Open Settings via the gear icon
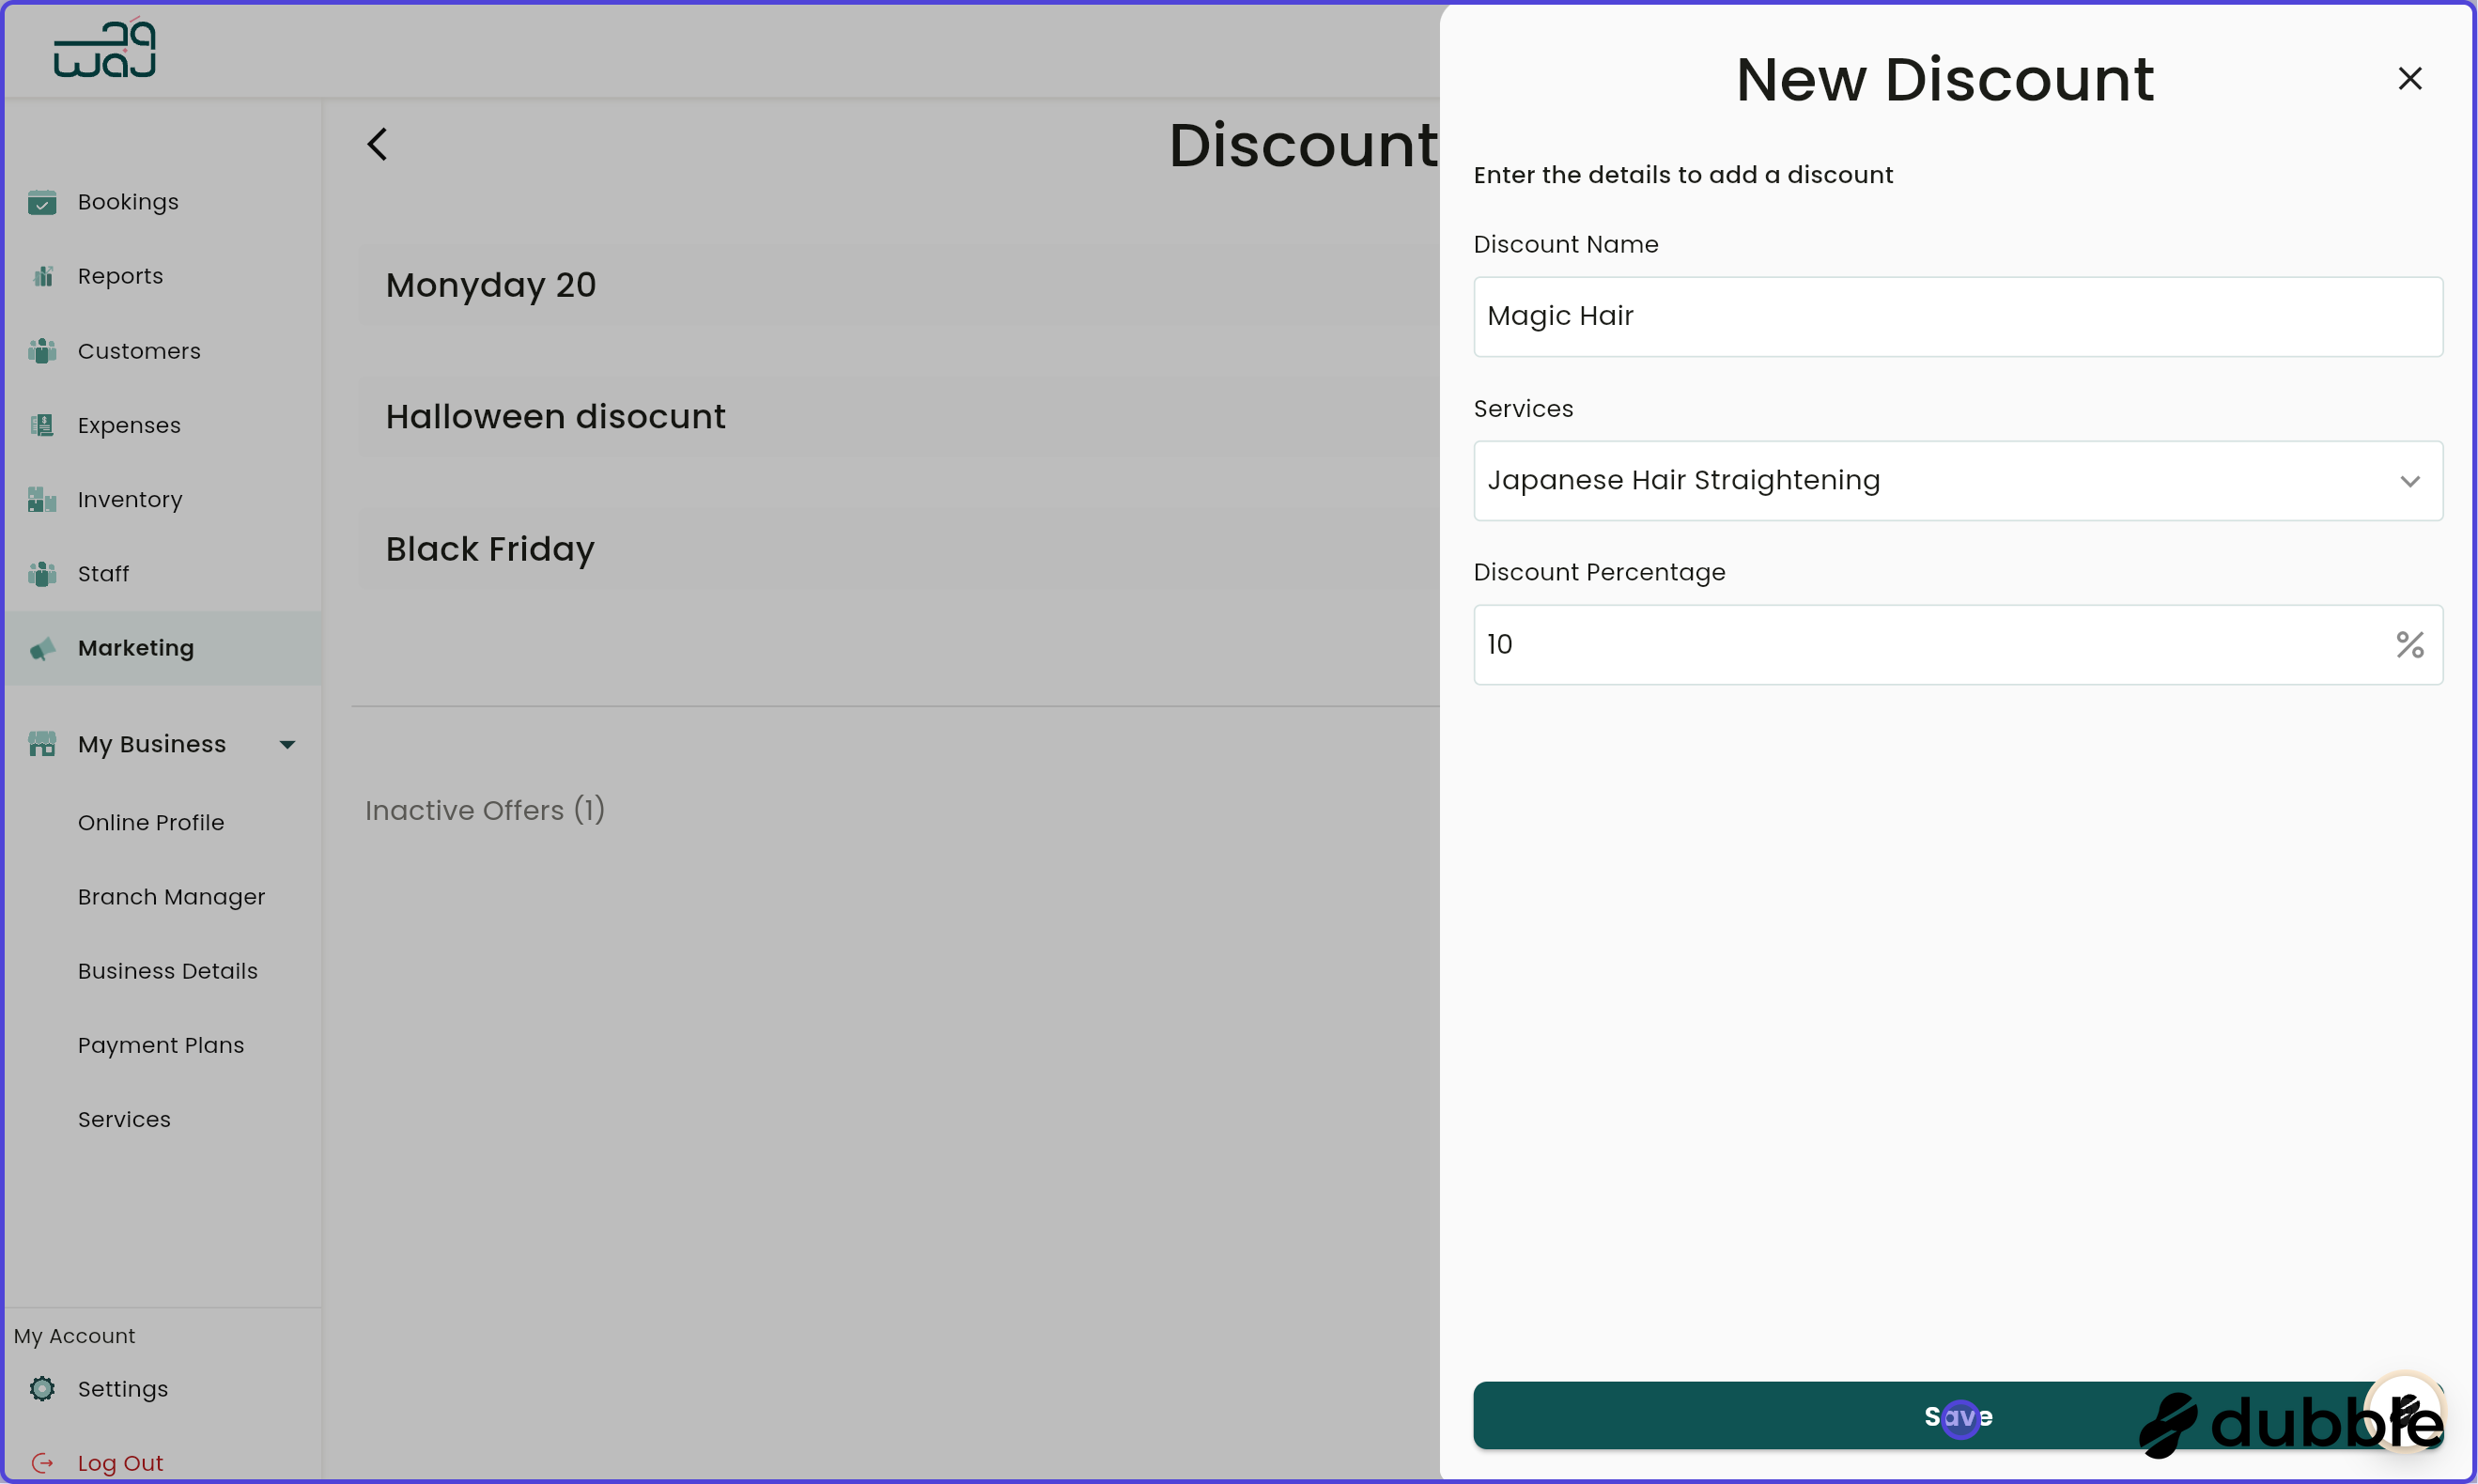The width and height of the screenshot is (2478, 1484). (x=43, y=1389)
